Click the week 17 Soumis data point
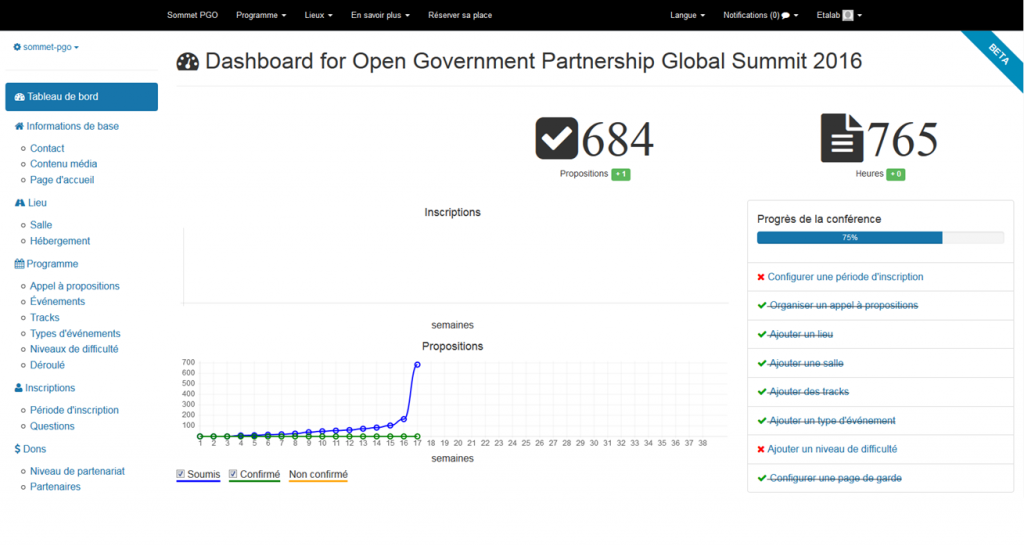The height and width of the screenshot is (546, 1024). (x=417, y=365)
